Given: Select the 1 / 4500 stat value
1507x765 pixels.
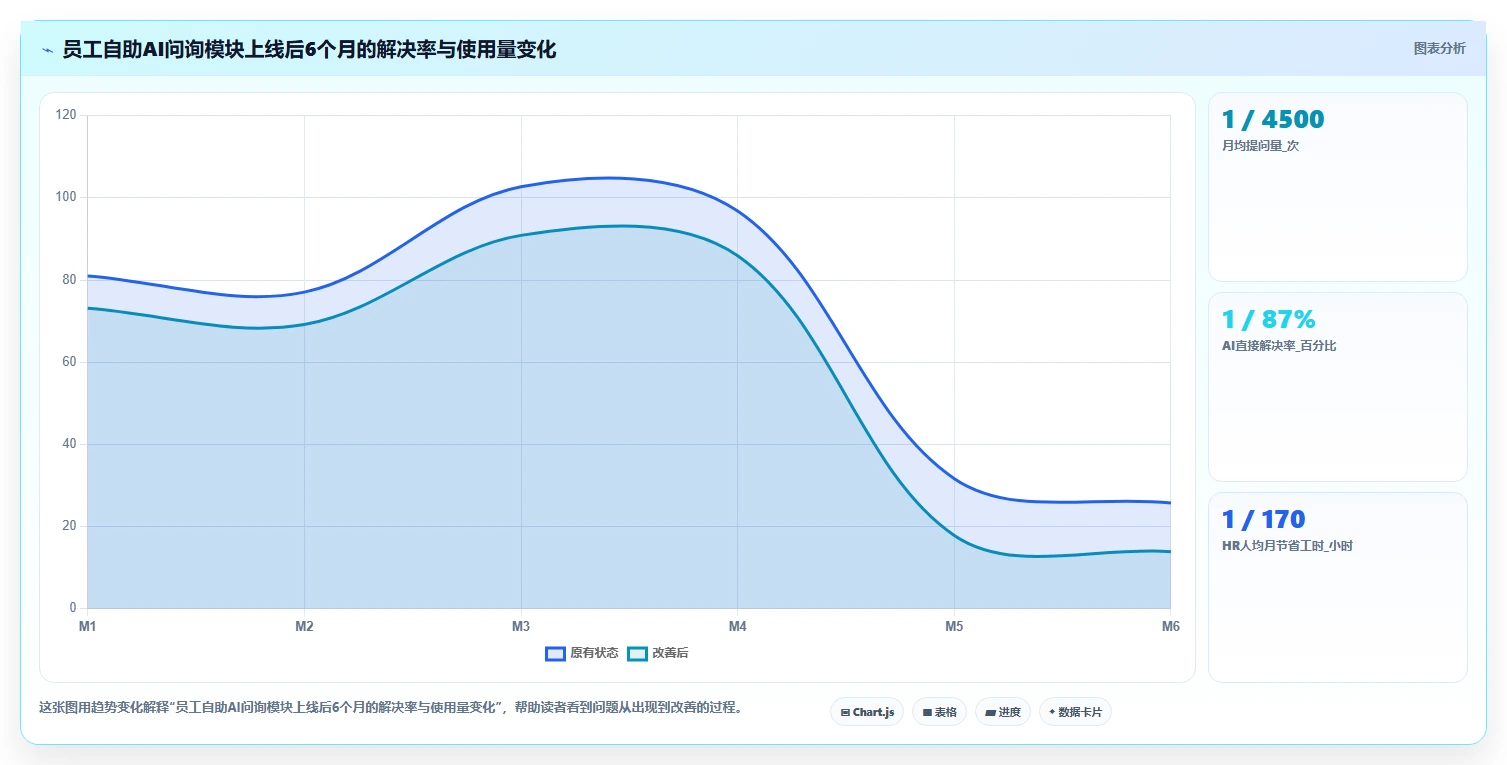Looking at the screenshot, I should 1272,119.
